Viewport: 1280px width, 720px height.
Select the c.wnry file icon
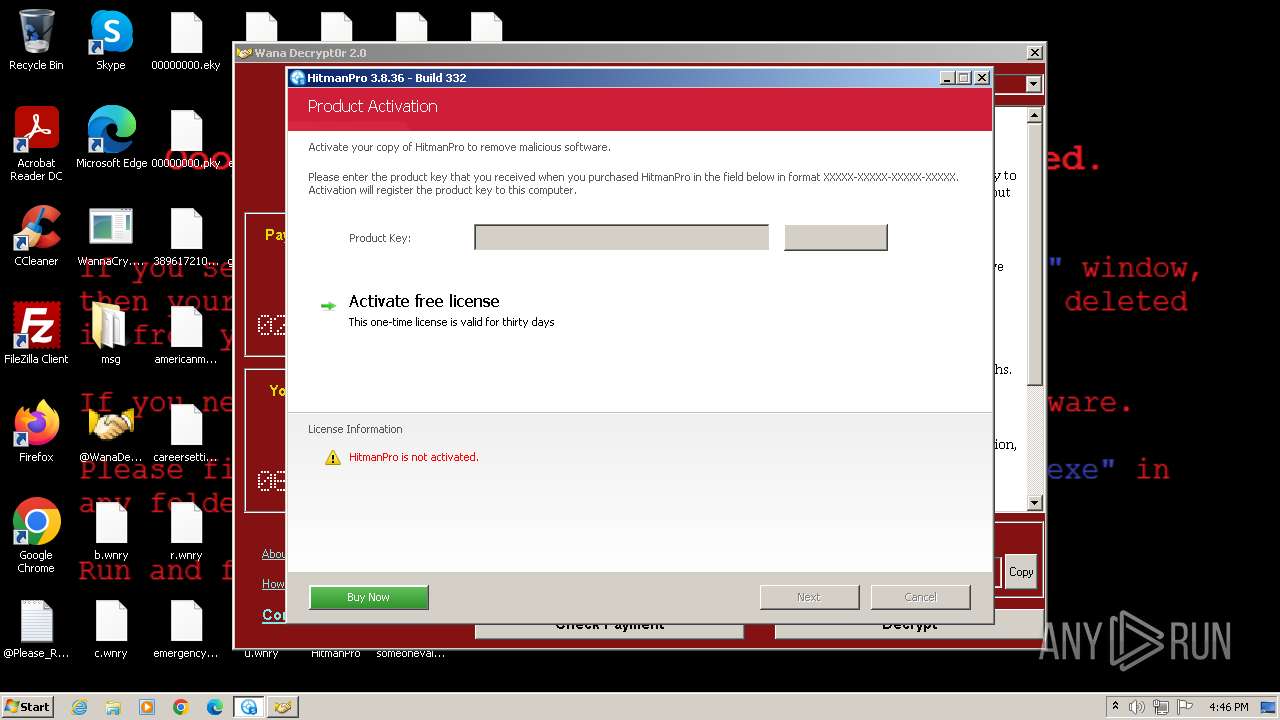[x=111, y=628]
